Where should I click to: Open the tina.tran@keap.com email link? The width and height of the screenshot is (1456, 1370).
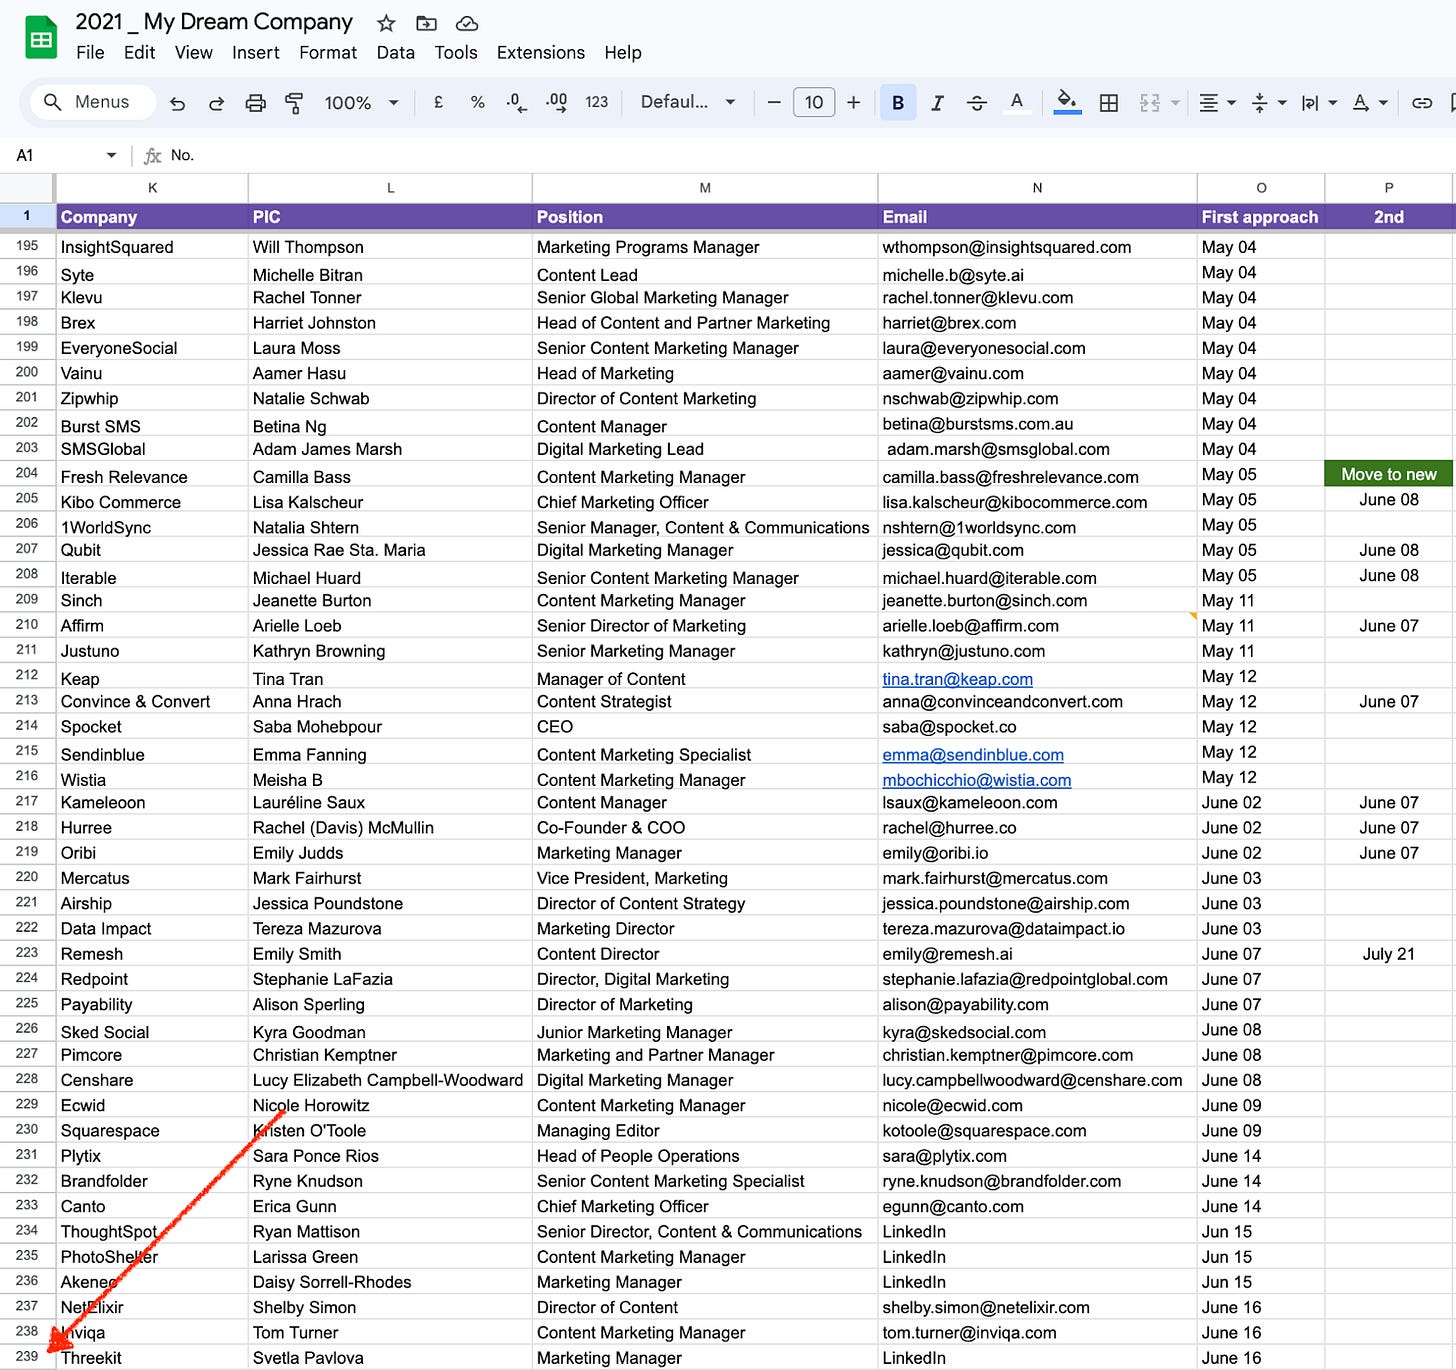957,679
